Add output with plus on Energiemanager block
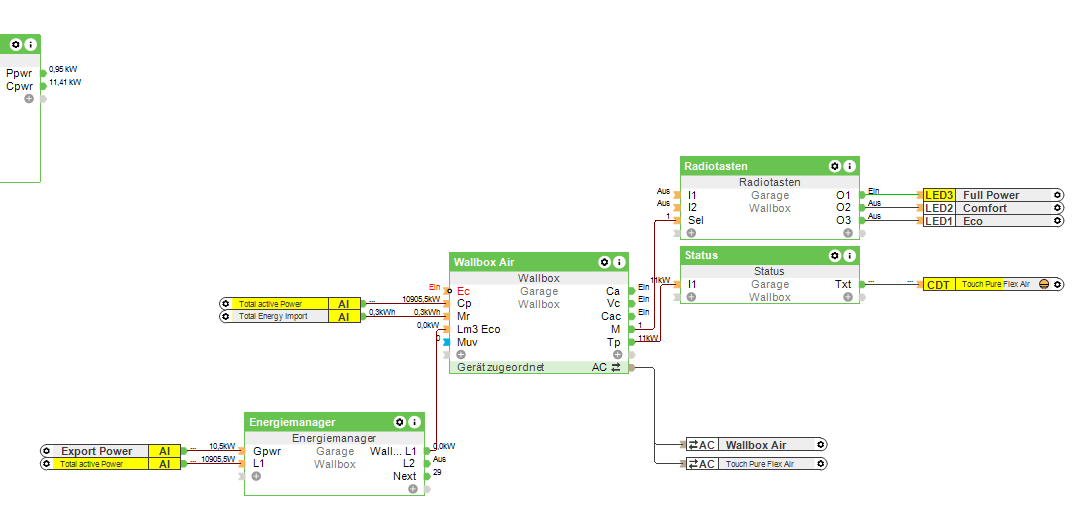Screen dimensions: 1080x510 coord(413,489)
